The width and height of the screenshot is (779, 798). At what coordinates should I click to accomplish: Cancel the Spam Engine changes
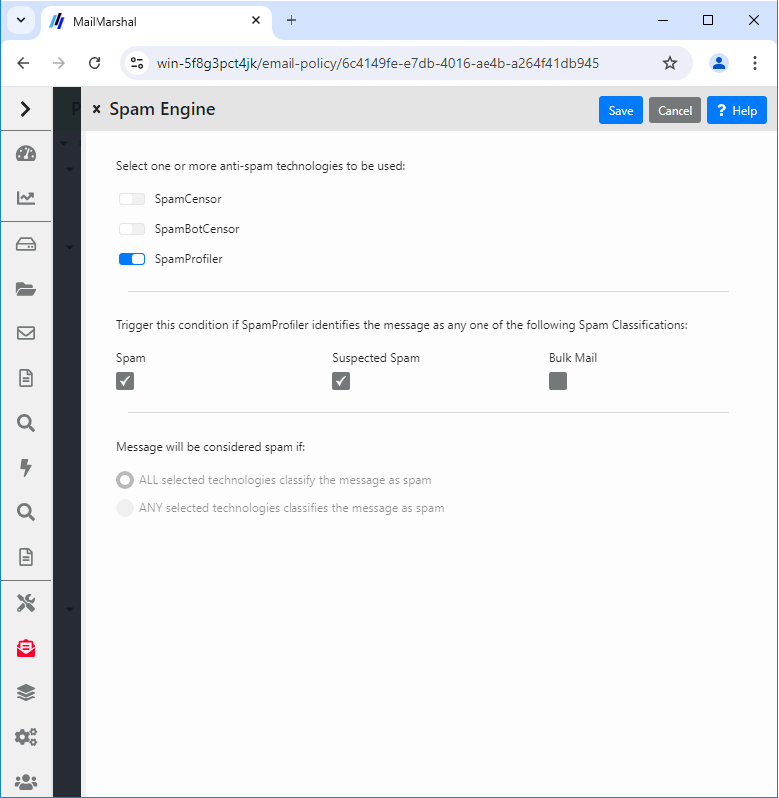click(x=675, y=110)
